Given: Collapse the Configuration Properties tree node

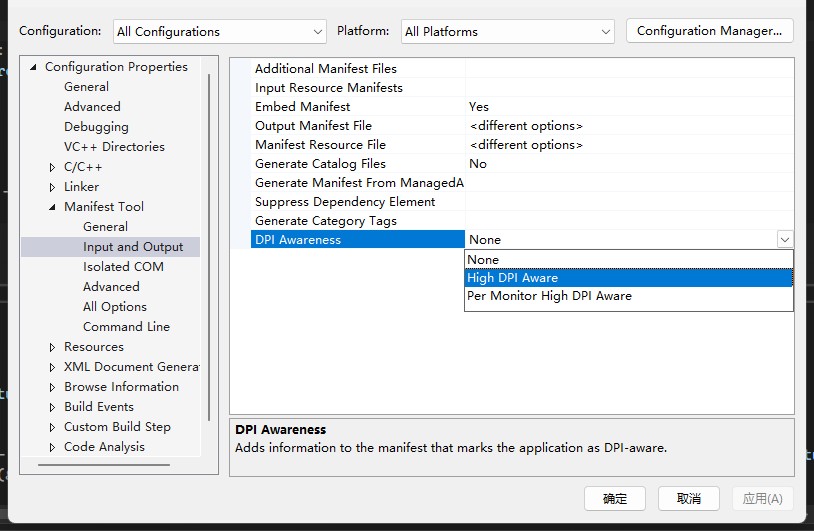Looking at the screenshot, I should tap(34, 67).
